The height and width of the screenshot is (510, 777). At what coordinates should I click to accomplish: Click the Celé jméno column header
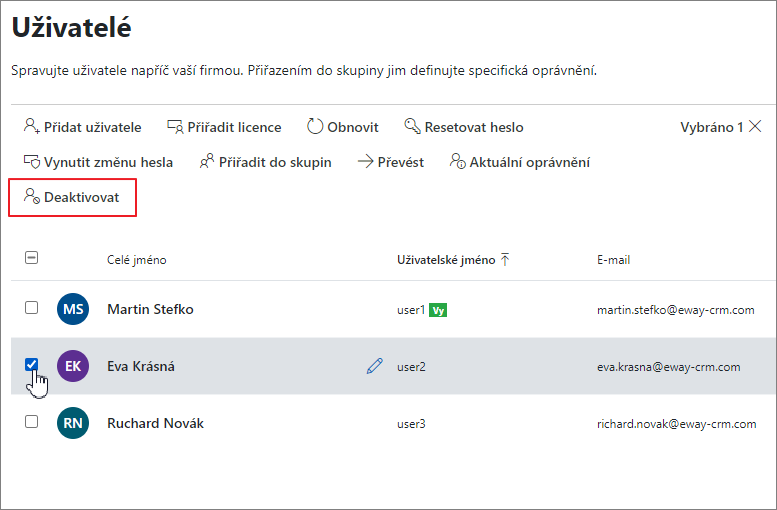click(x=137, y=260)
